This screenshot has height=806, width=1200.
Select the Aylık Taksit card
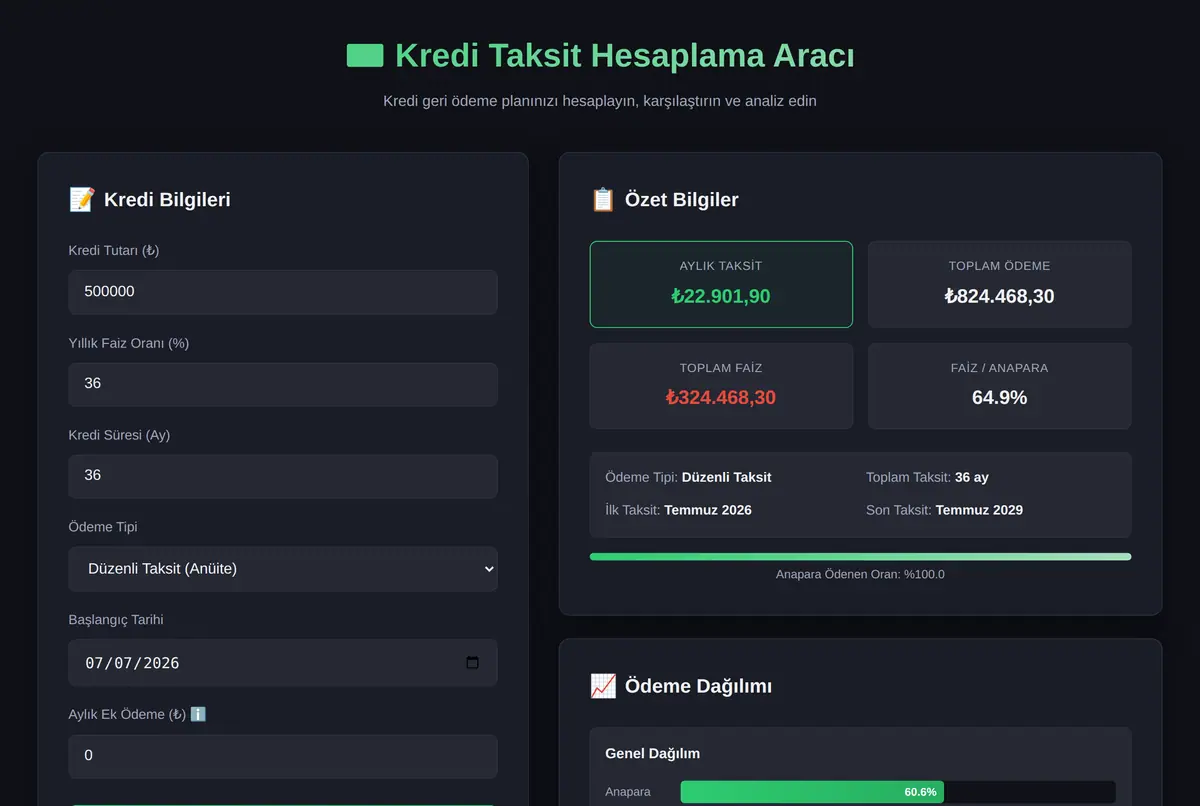click(x=721, y=284)
